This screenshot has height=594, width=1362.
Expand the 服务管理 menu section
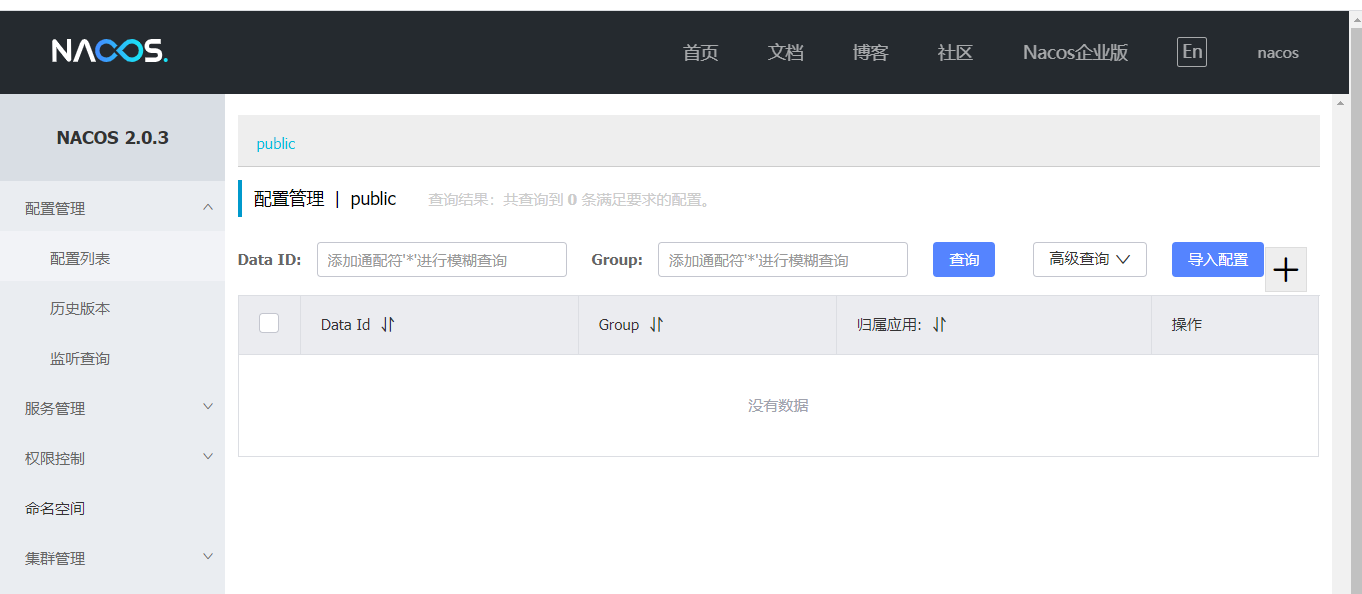click(x=112, y=408)
